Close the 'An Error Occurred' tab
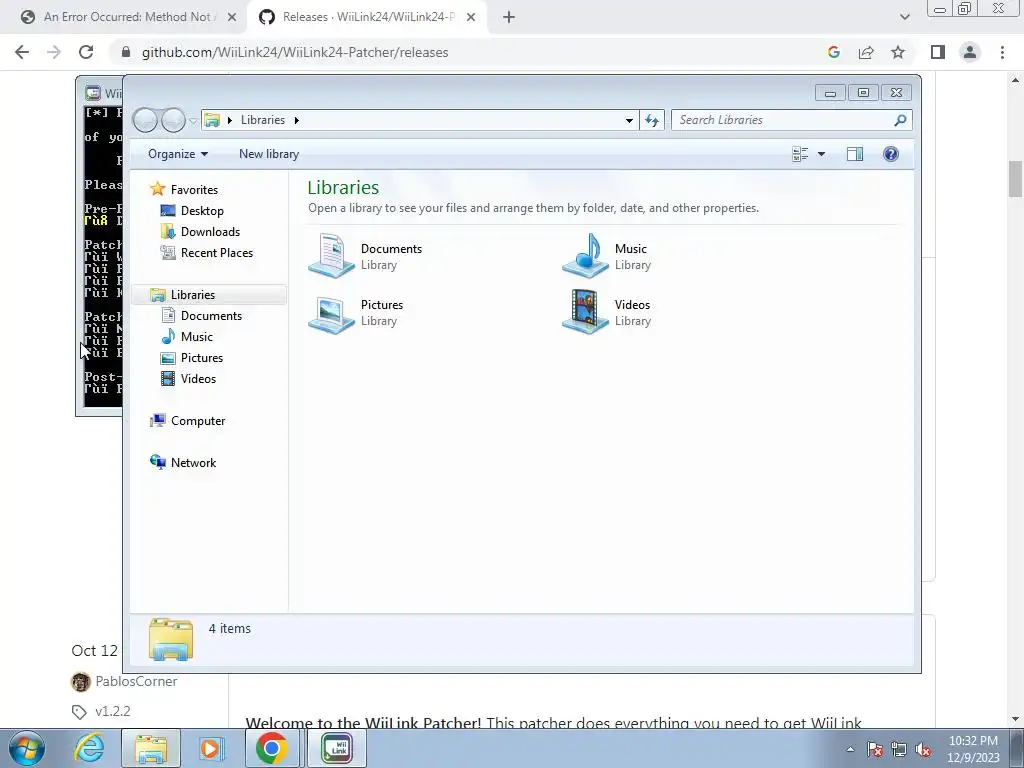The width and height of the screenshot is (1024, 768). pyautogui.click(x=232, y=18)
